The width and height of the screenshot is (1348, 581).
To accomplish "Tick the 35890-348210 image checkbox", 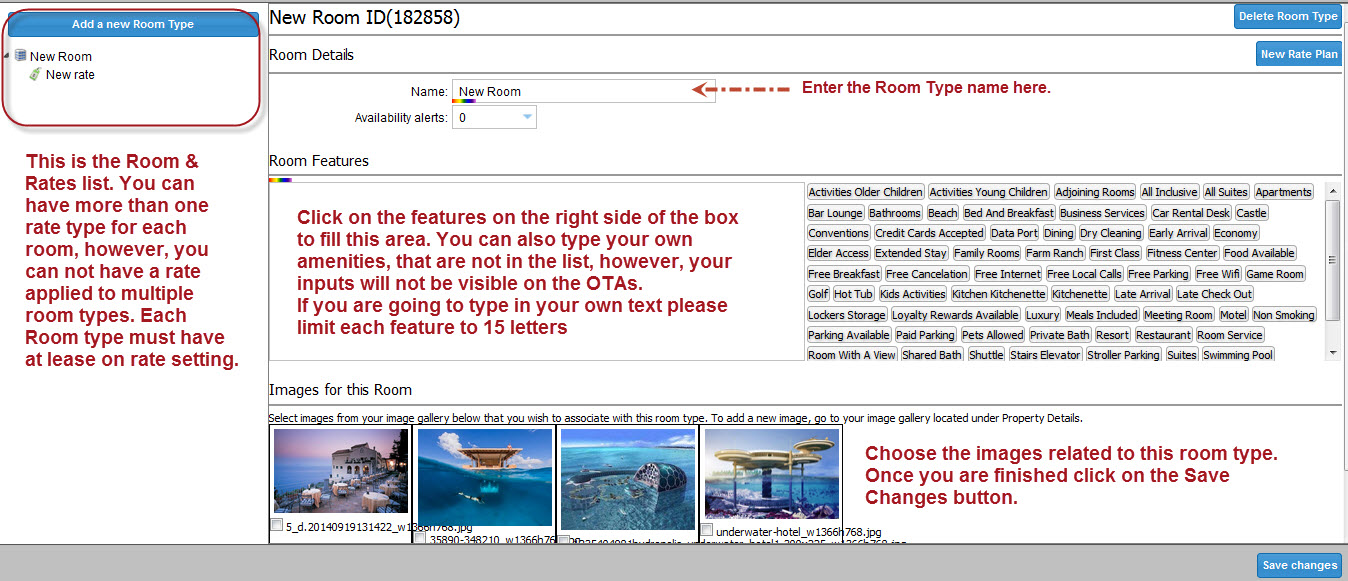I will (421, 539).
